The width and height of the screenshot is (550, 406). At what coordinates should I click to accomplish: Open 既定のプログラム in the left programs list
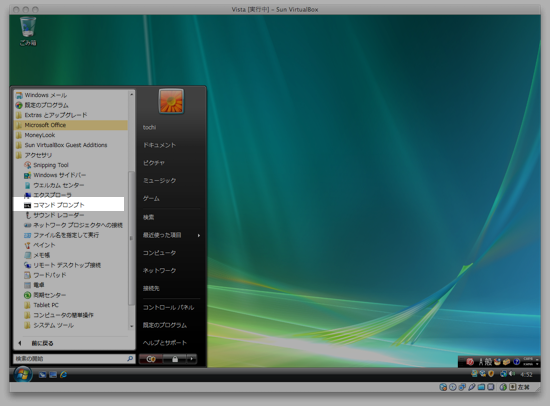pos(71,105)
